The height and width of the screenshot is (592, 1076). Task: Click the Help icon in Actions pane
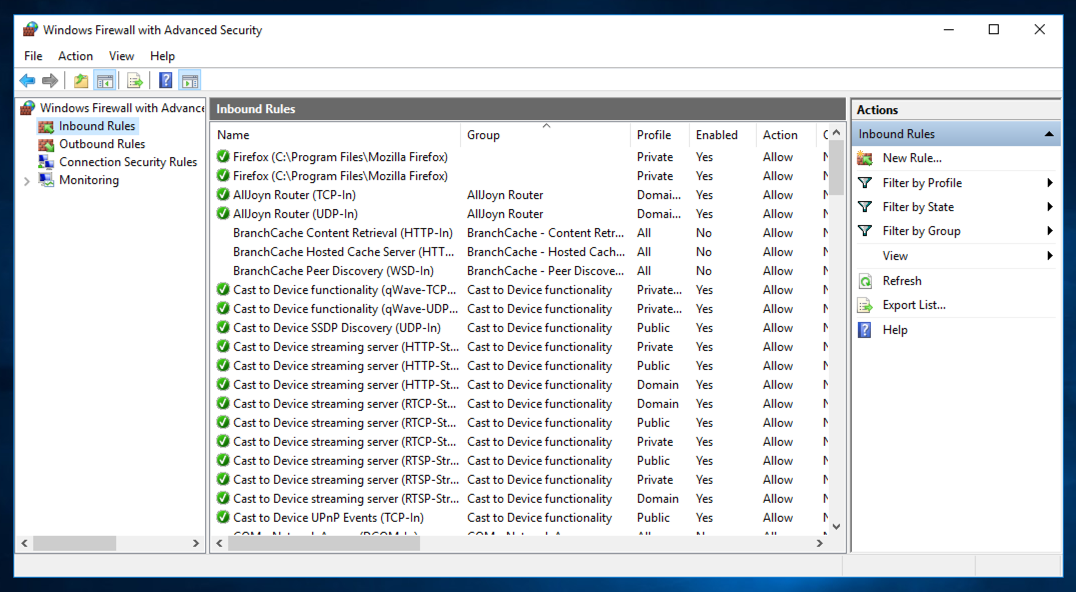(x=865, y=330)
